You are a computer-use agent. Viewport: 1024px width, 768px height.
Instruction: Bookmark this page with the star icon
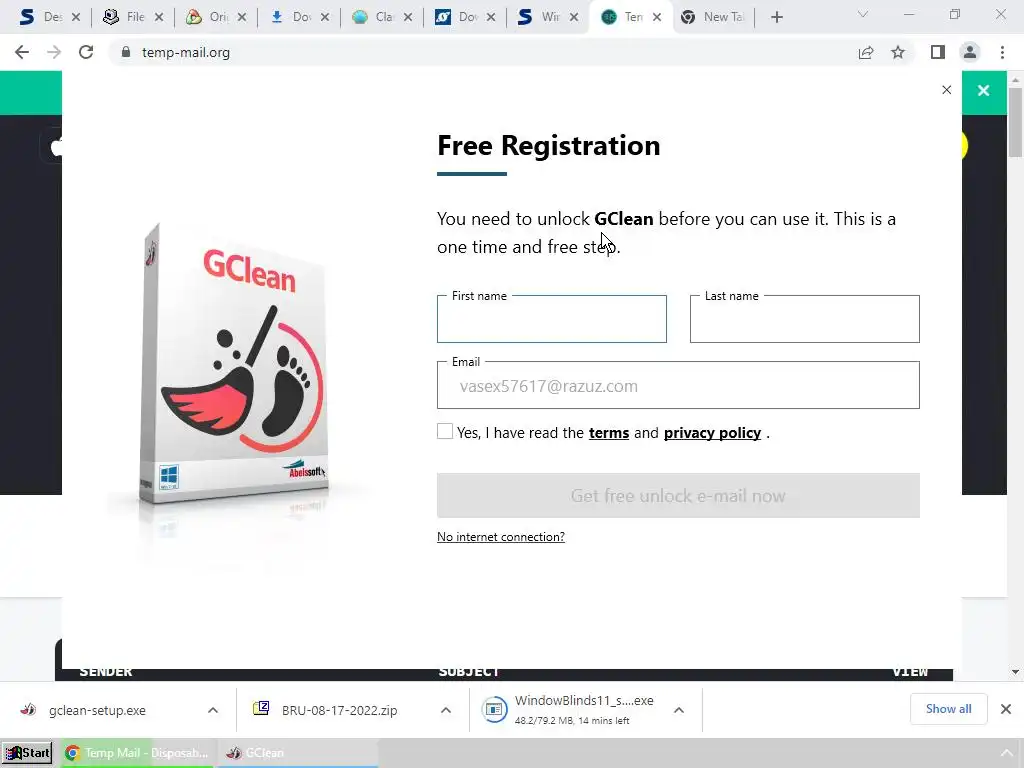point(898,52)
